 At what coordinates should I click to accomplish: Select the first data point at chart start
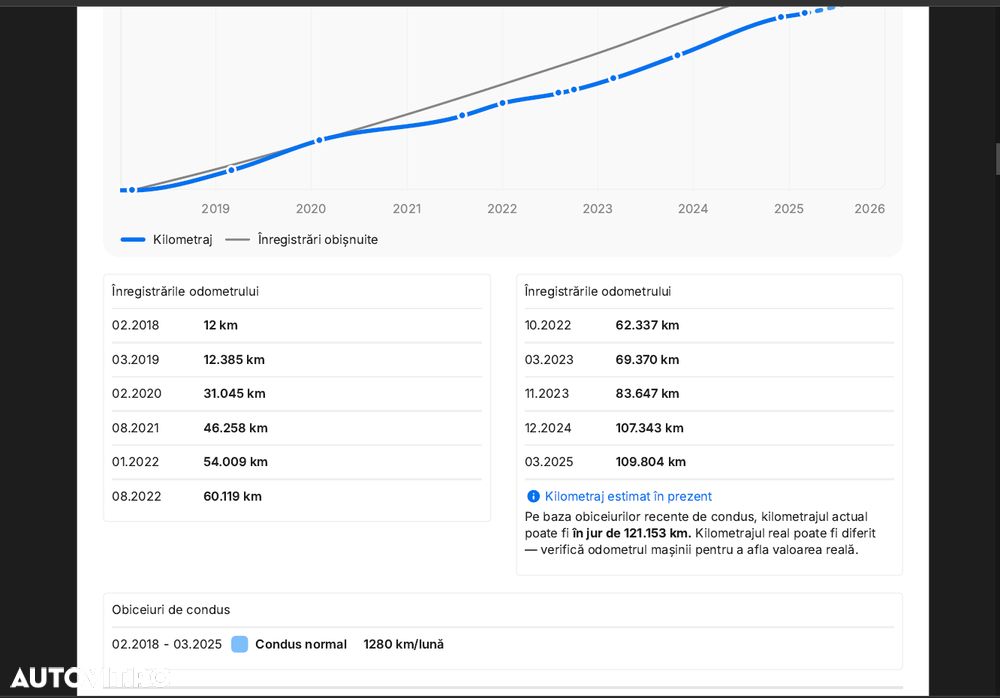click(131, 190)
